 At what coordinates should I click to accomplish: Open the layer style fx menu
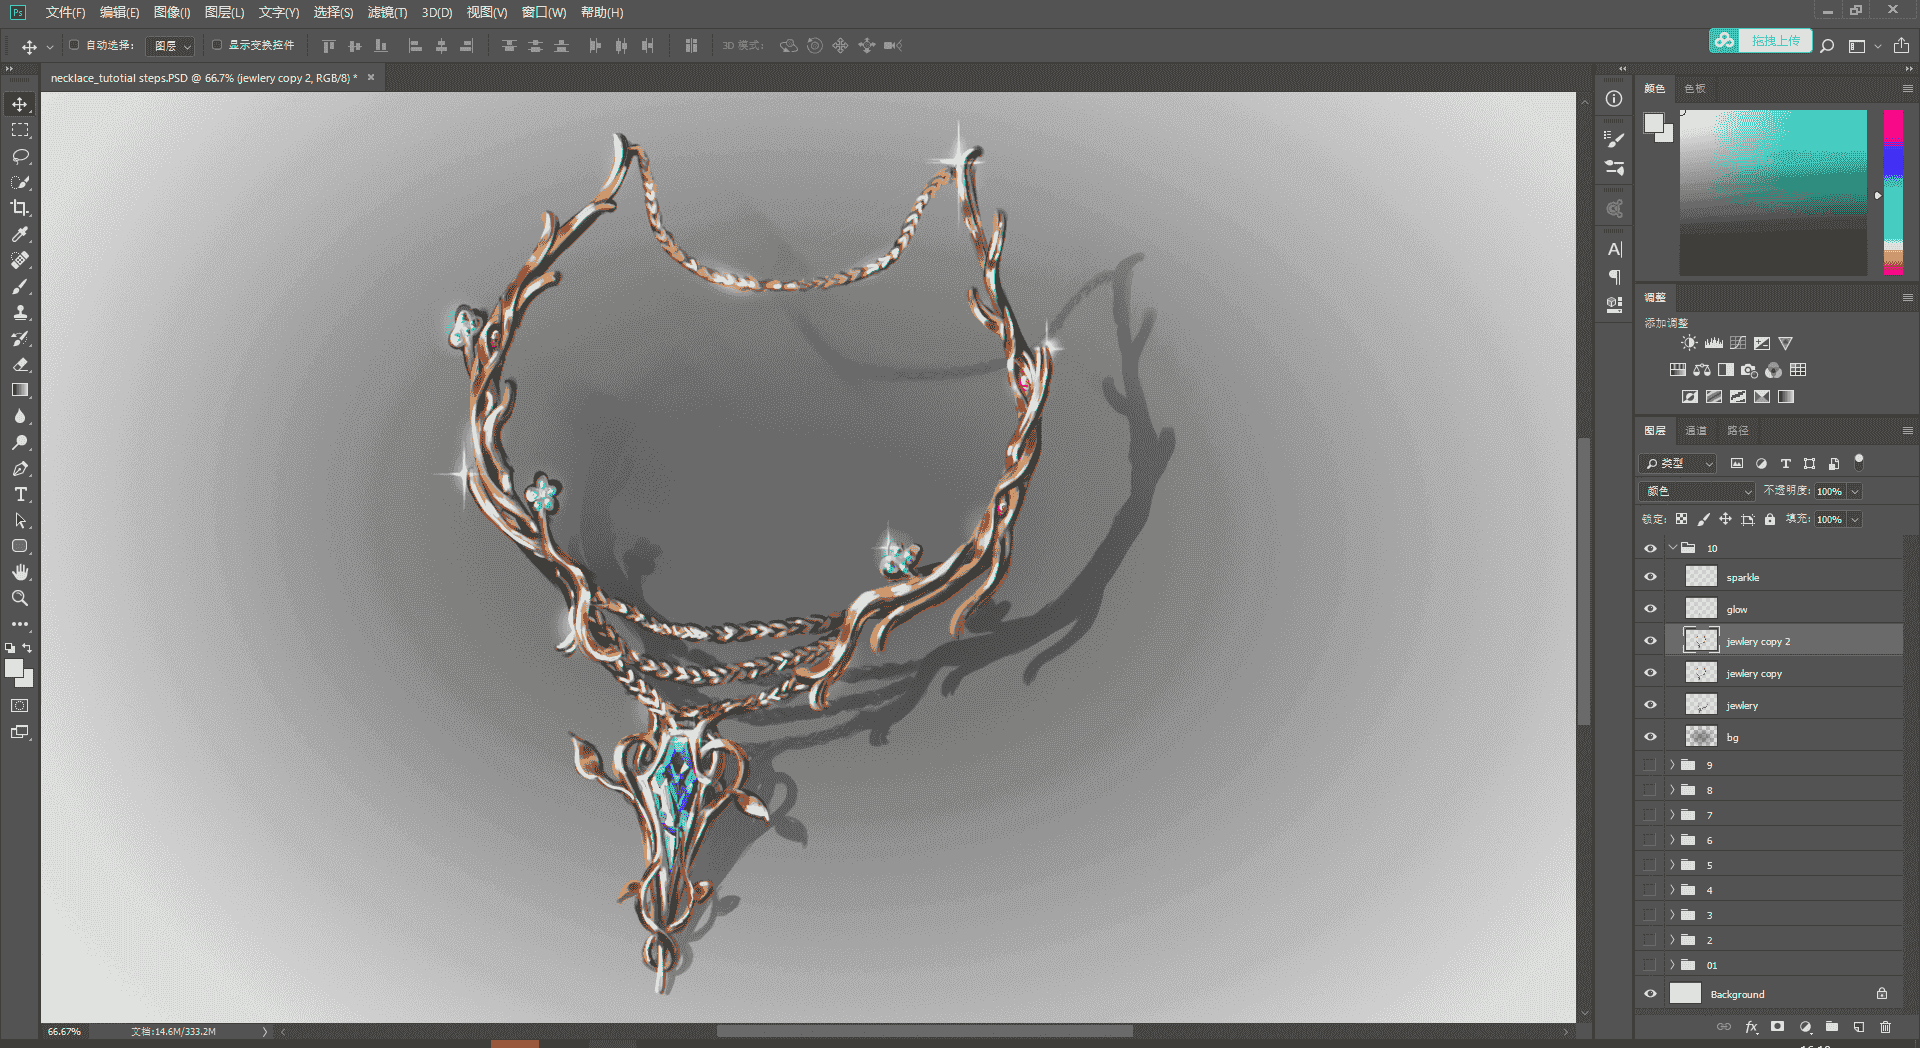(x=1751, y=1027)
